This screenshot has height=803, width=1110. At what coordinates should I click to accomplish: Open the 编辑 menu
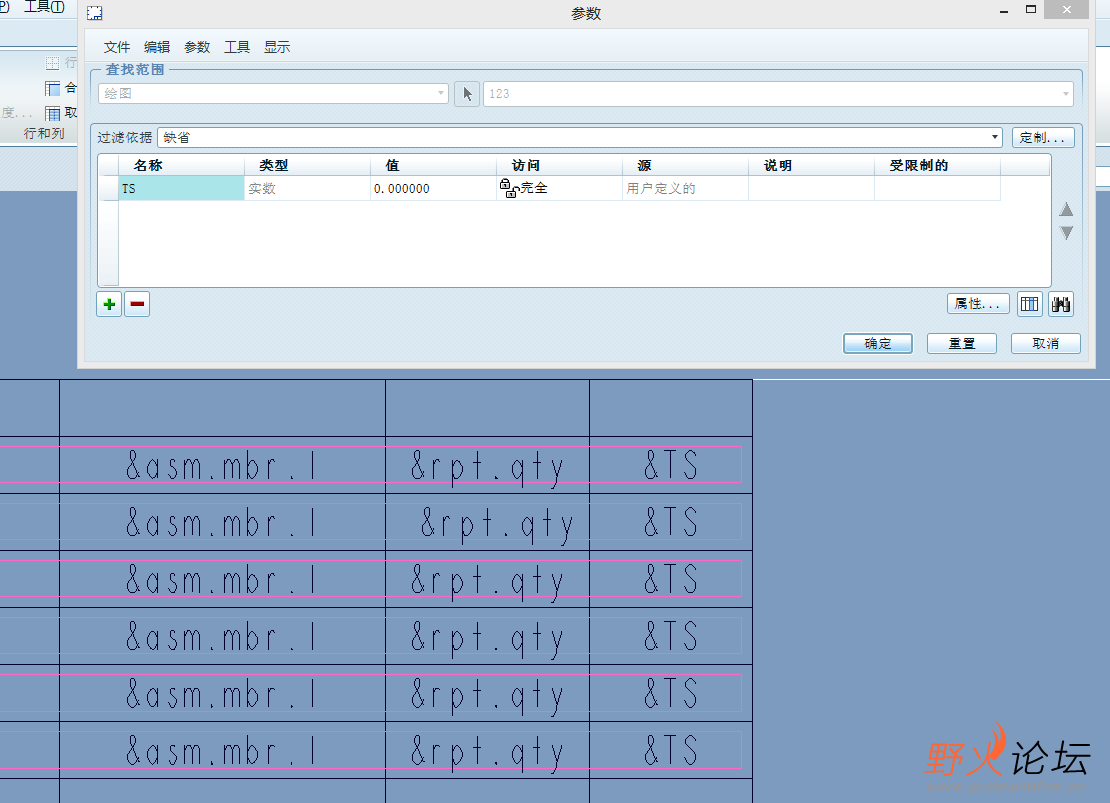157,47
